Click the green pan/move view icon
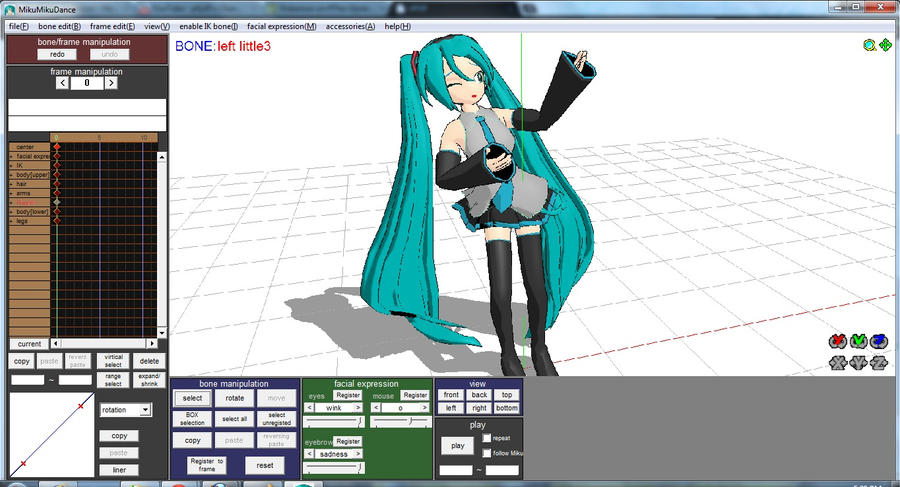The height and width of the screenshot is (487, 900). [x=885, y=45]
